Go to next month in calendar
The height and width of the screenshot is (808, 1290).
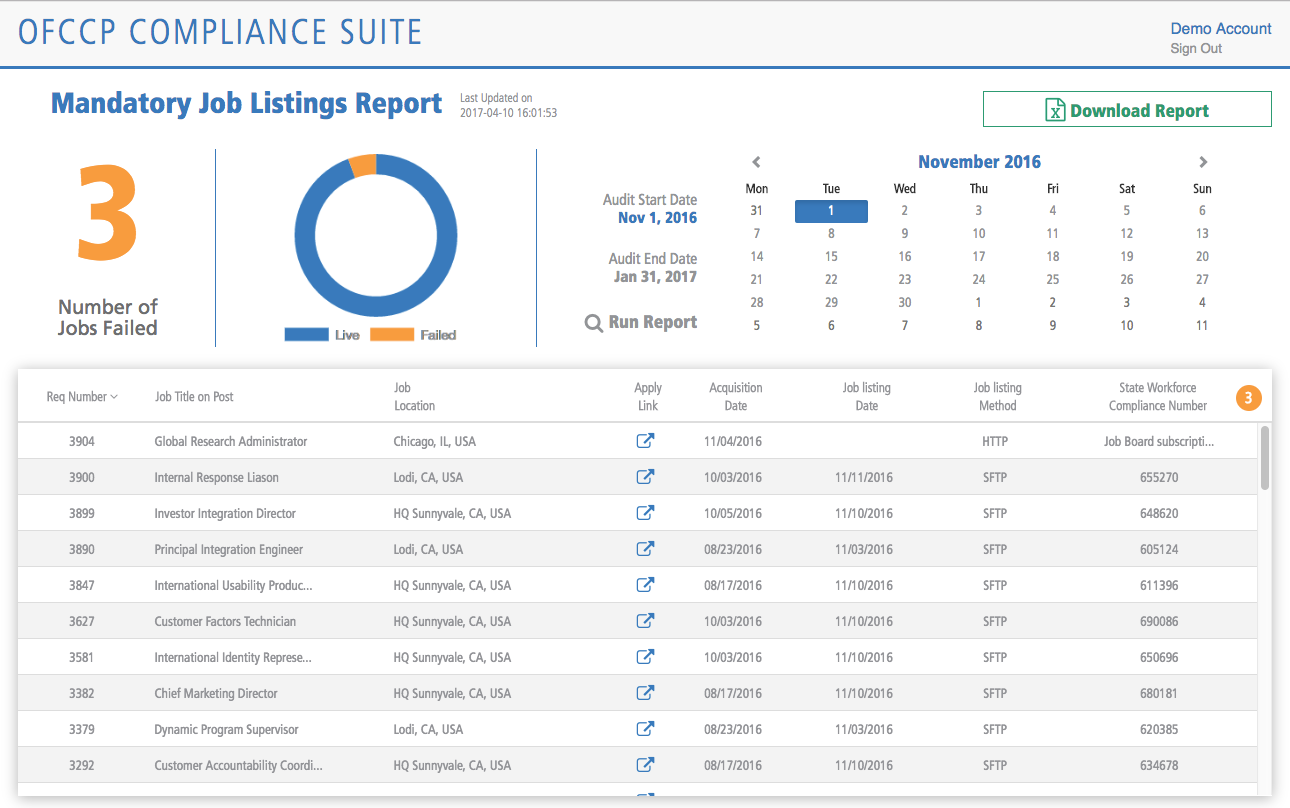click(x=1203, y=162)
